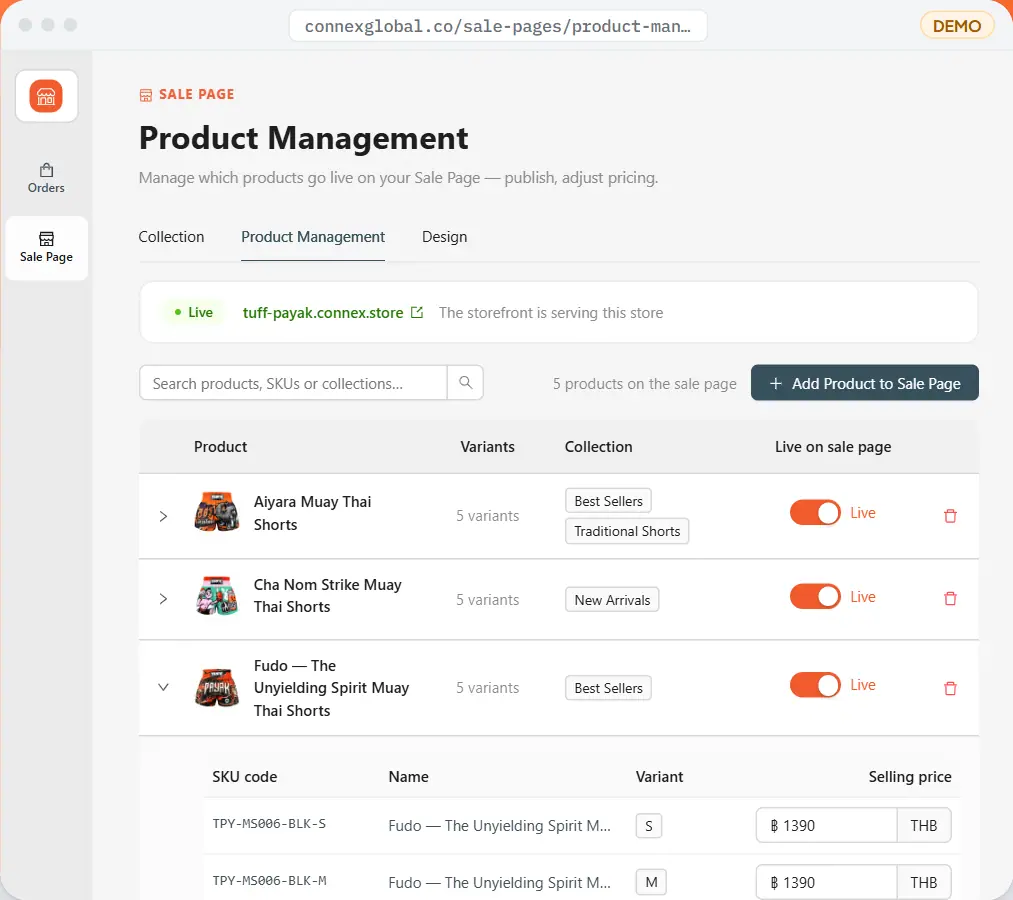Expand the Cha Nom Strike Muay Thai Shorts row
1013x900 pixels.
pos(163,599)
